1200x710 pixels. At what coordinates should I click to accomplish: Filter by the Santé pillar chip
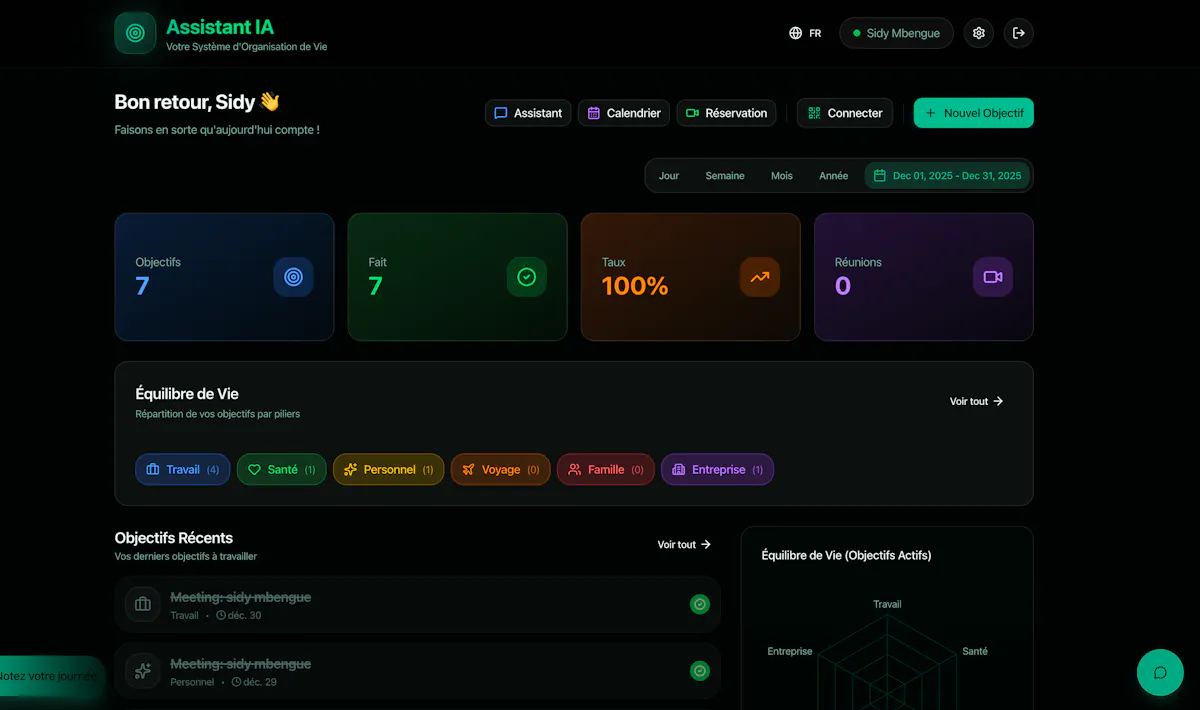click(282, 470)
